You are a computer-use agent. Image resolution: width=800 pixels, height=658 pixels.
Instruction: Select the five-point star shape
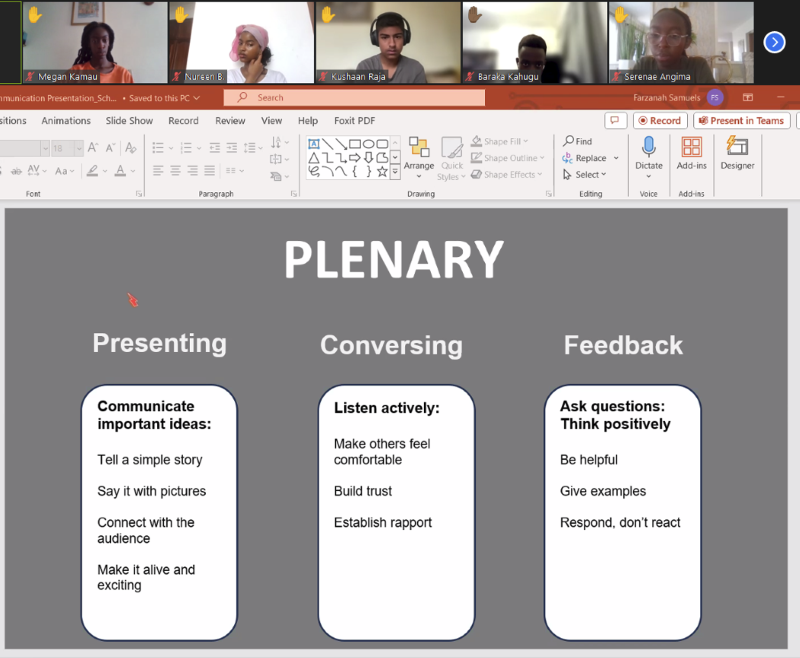(382, 171)
